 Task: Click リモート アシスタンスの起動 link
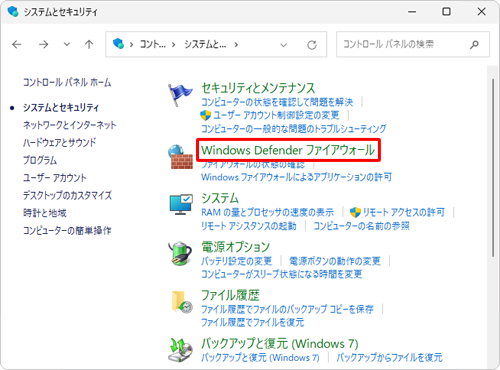point(249,226)
